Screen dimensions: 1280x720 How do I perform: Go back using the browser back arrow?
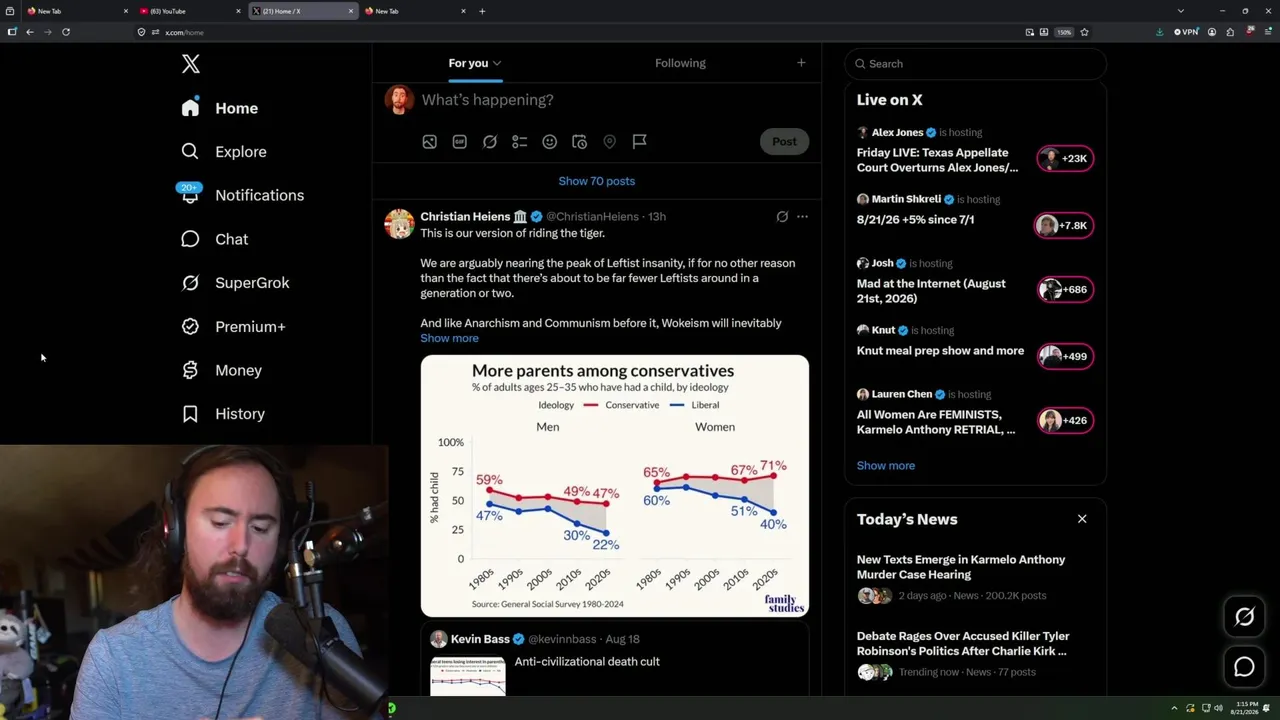point(30,32)
